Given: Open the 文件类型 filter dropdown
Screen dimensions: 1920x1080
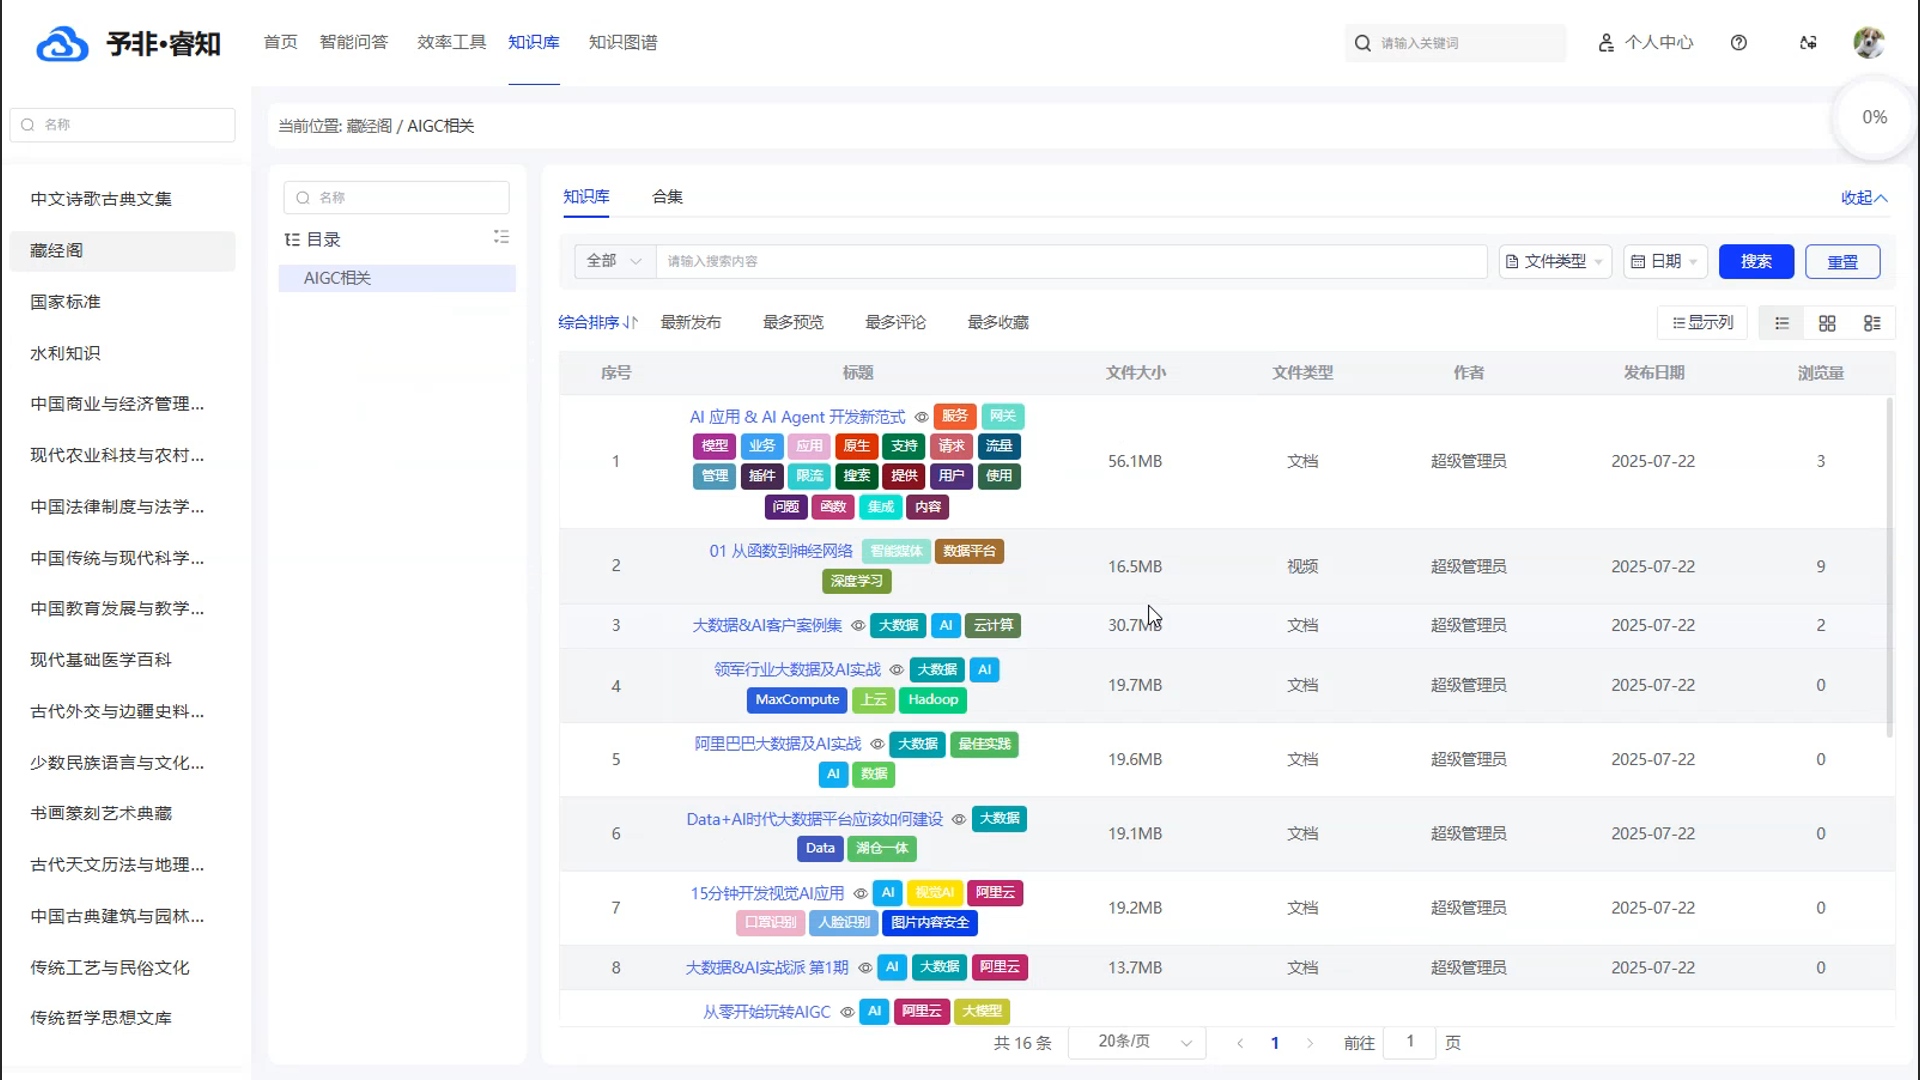Looking at the screenshot, I should [x=1555, y=261].
